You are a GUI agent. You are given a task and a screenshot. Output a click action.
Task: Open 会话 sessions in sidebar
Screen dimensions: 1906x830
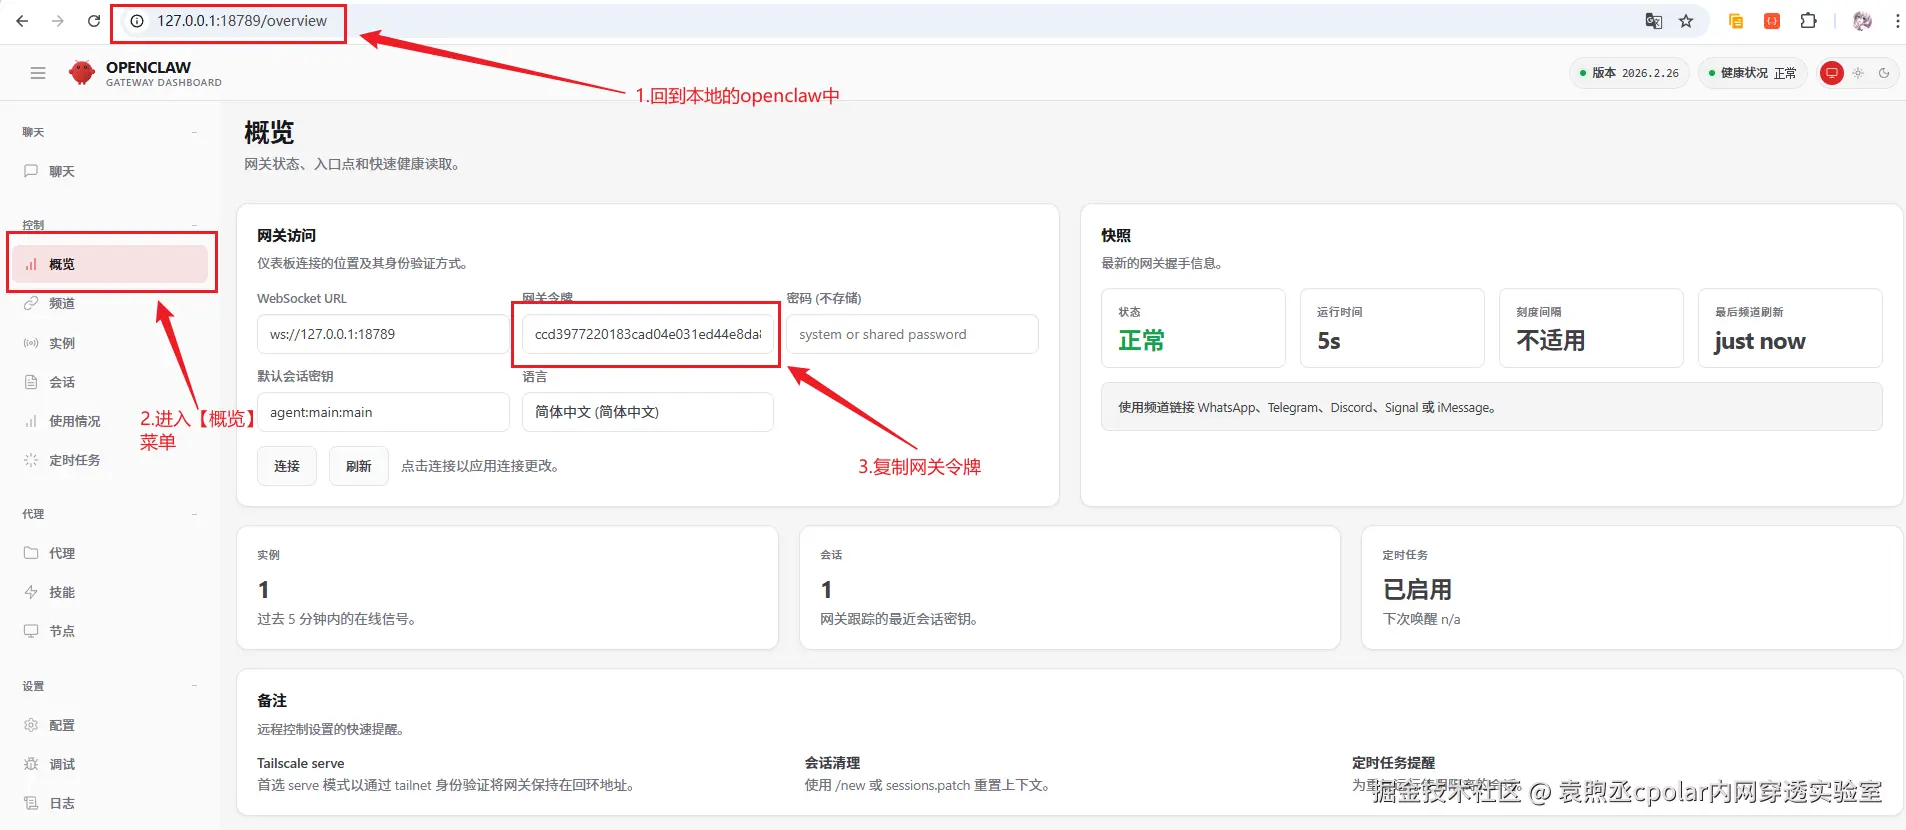(x=110, y=382)
